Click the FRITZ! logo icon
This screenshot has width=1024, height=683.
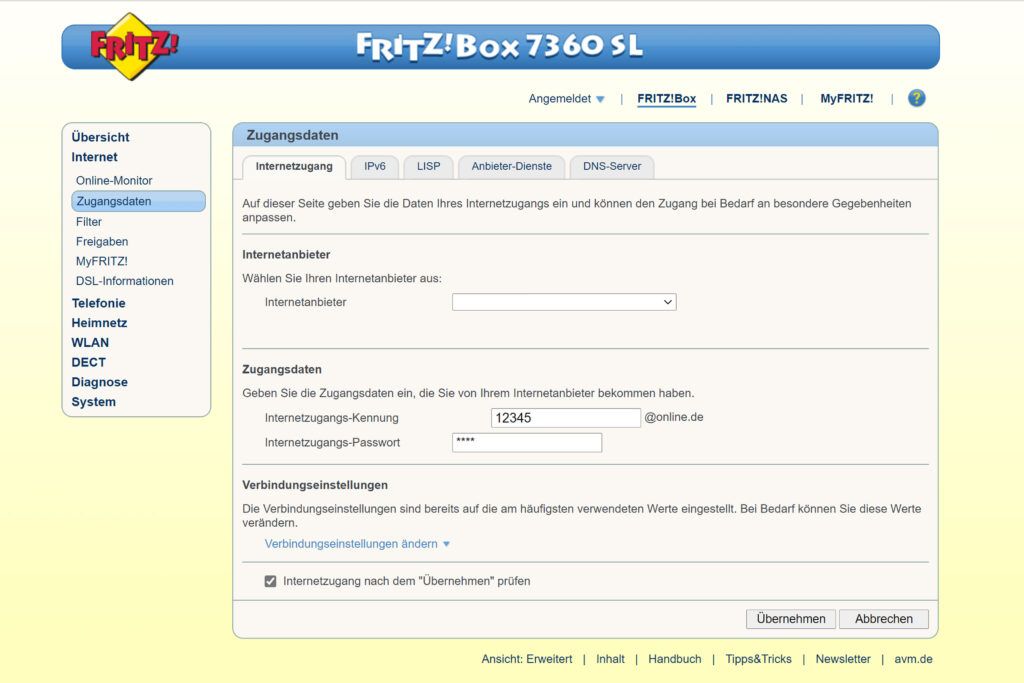pos(133,46)
